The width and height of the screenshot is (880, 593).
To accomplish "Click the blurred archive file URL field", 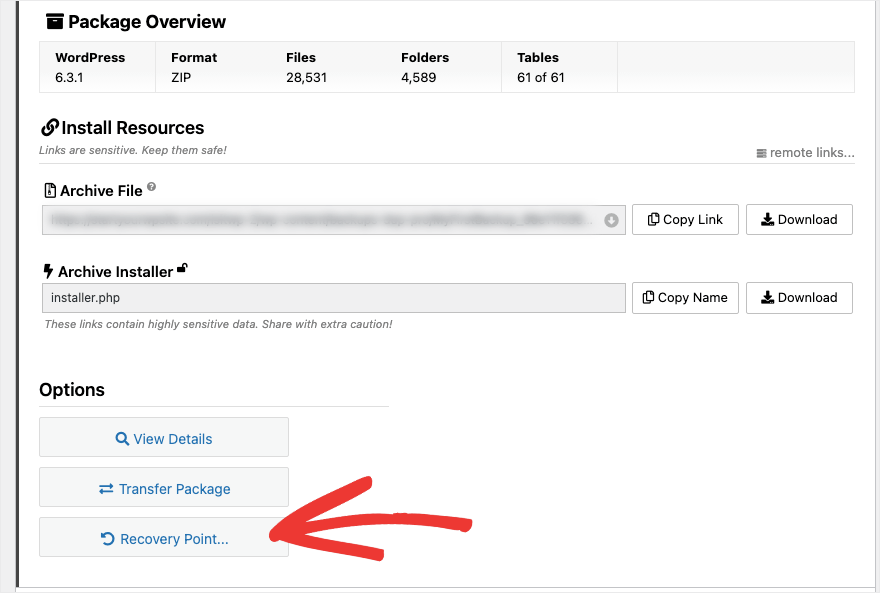I will [x=333, y=220].
